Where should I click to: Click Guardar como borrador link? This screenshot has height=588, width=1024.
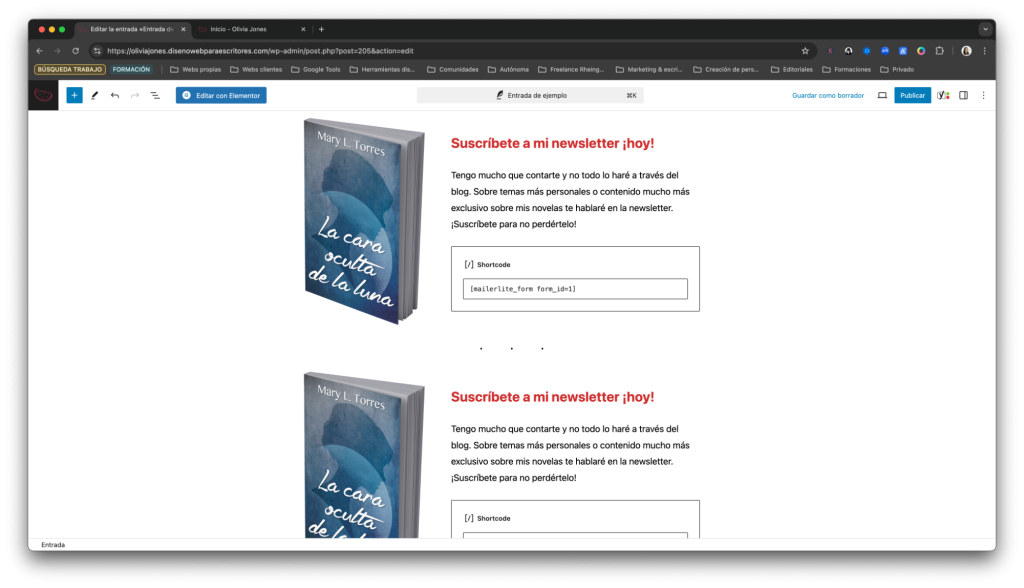[x=828, y=95]
